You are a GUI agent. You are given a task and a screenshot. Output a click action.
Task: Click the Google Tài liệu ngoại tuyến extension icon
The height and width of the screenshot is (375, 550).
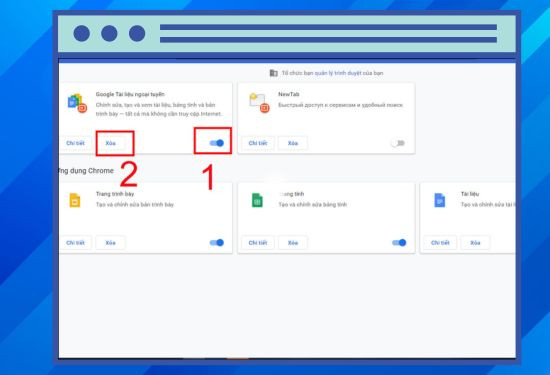point(77,103)
